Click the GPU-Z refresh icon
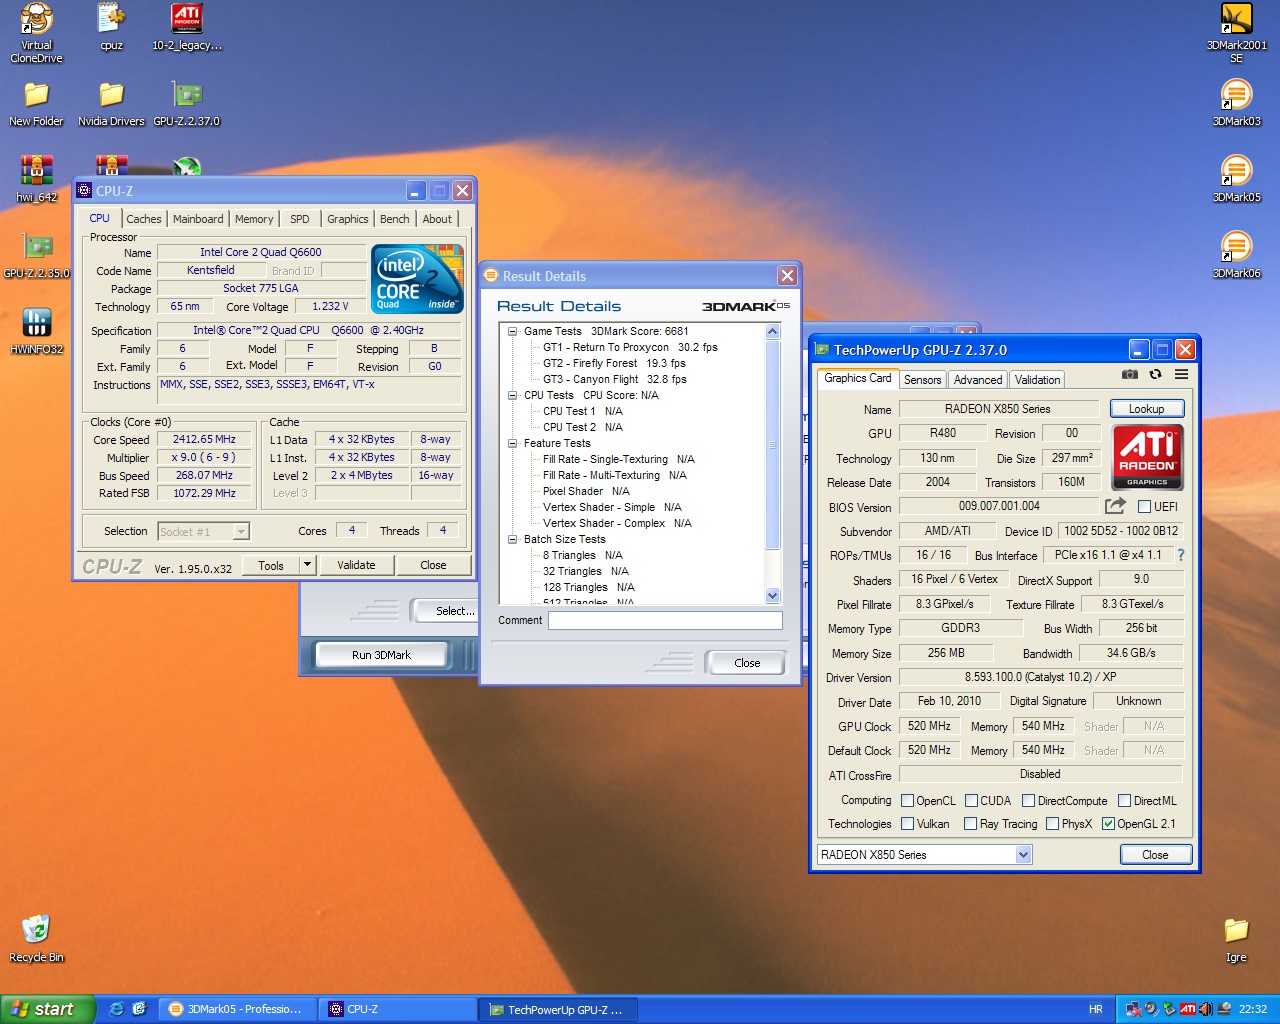Image resolution: width=1280 pixels, height=1024 pixels. (x=1155, y=375)
